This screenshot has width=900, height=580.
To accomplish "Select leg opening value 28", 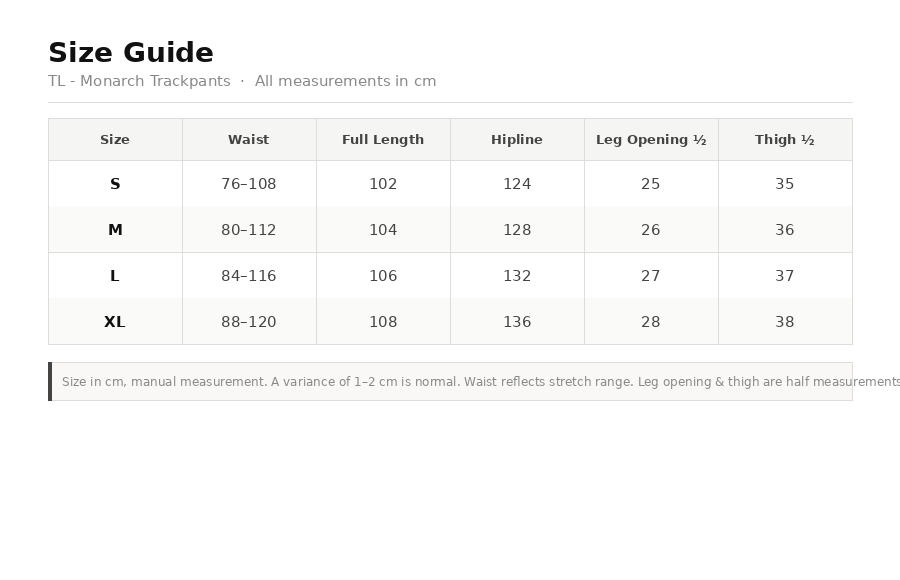I will [650, 322].
